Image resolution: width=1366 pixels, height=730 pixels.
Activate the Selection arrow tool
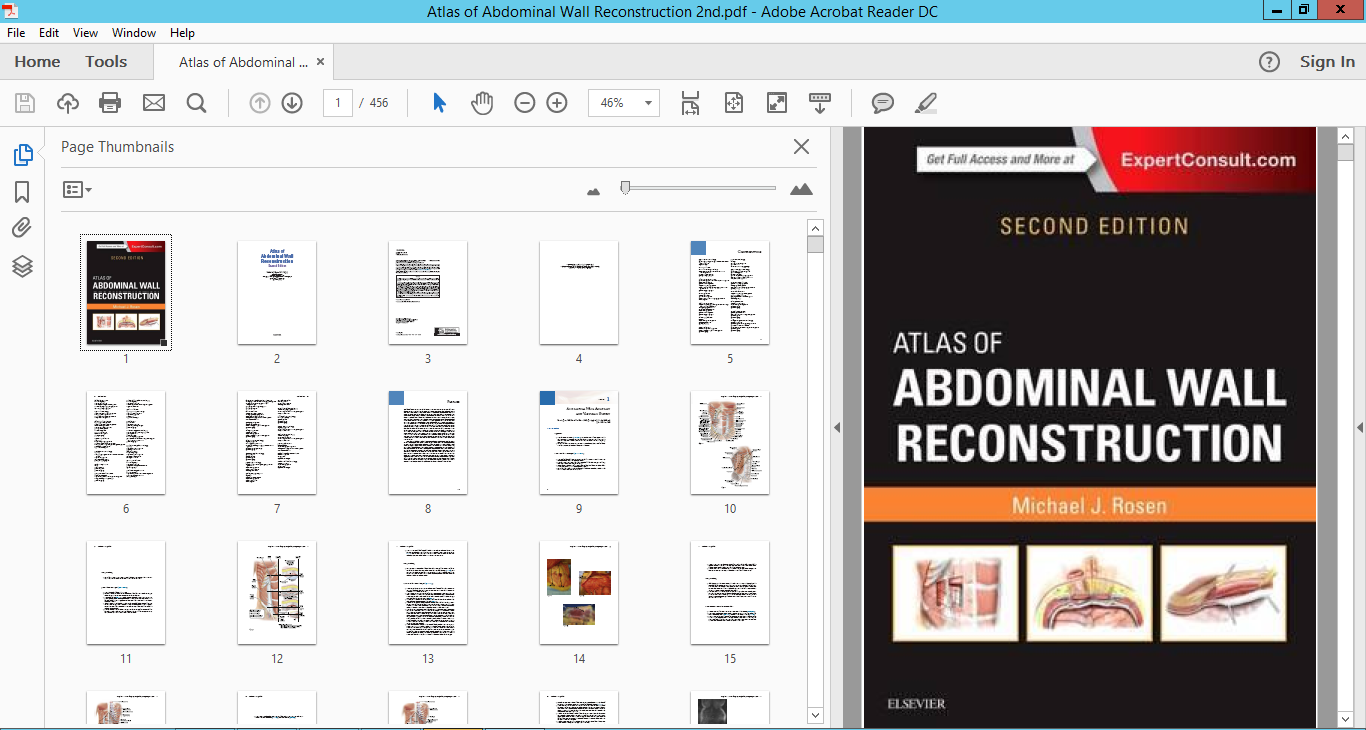click(439, 103)
